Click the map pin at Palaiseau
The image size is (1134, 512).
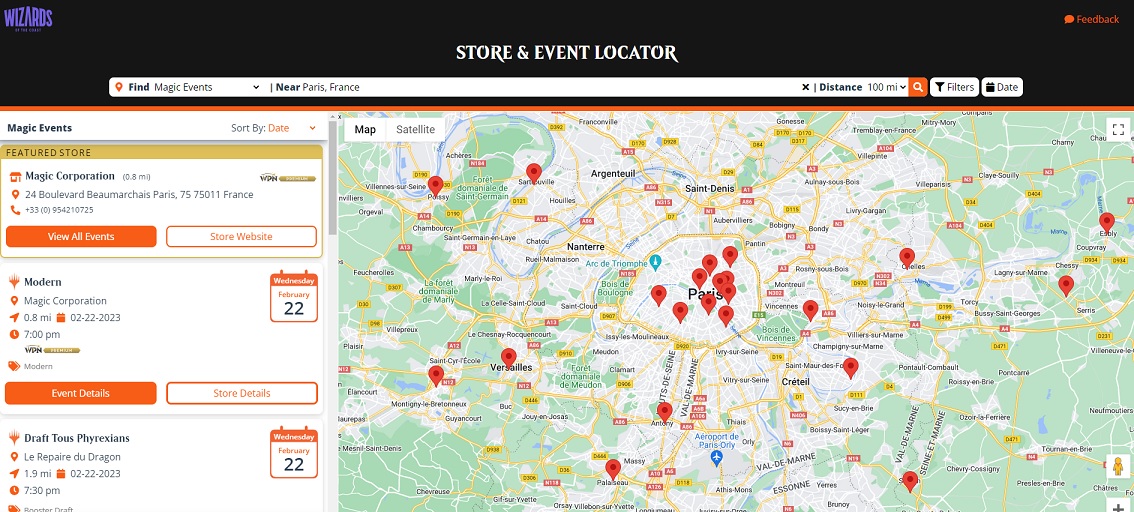[x=613, y=469]
